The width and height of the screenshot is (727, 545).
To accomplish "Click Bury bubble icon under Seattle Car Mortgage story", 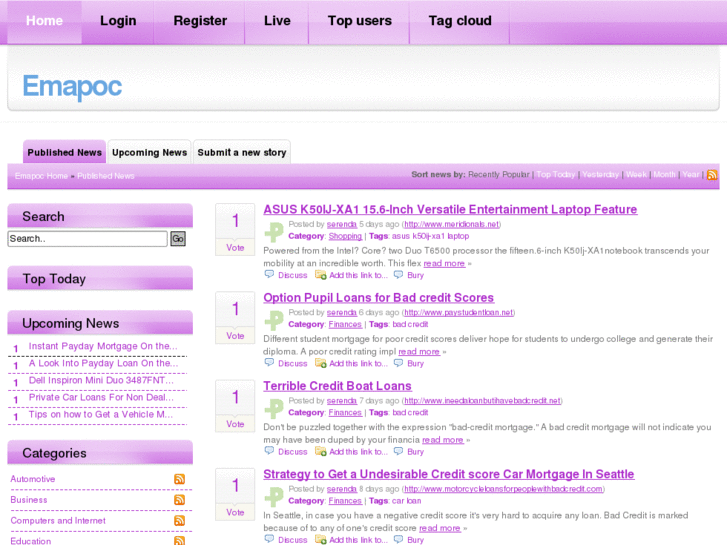I will tap(398, 539).
